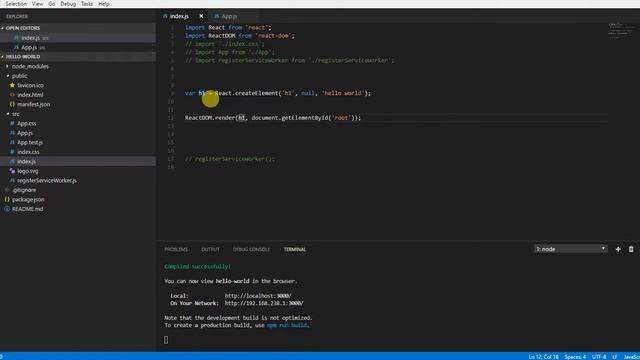
Task: Click the logo.svg file icon
Action: 12,171
